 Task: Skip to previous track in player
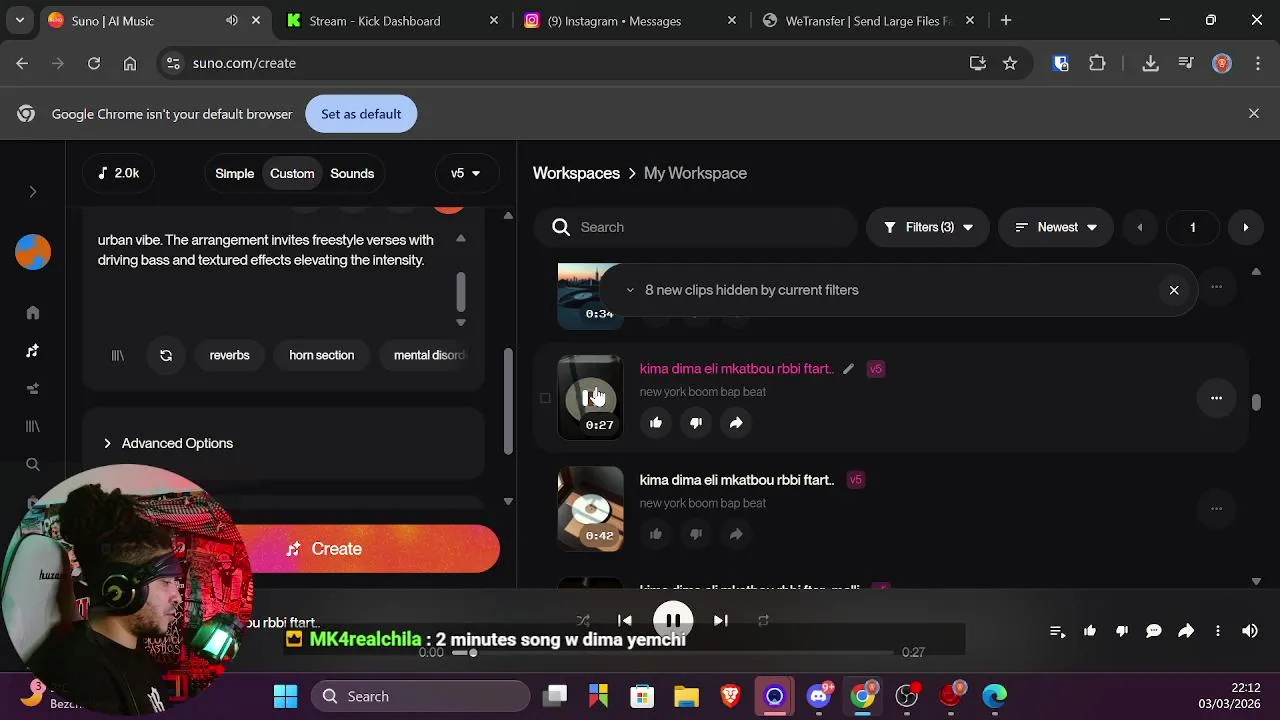(625, 621)
